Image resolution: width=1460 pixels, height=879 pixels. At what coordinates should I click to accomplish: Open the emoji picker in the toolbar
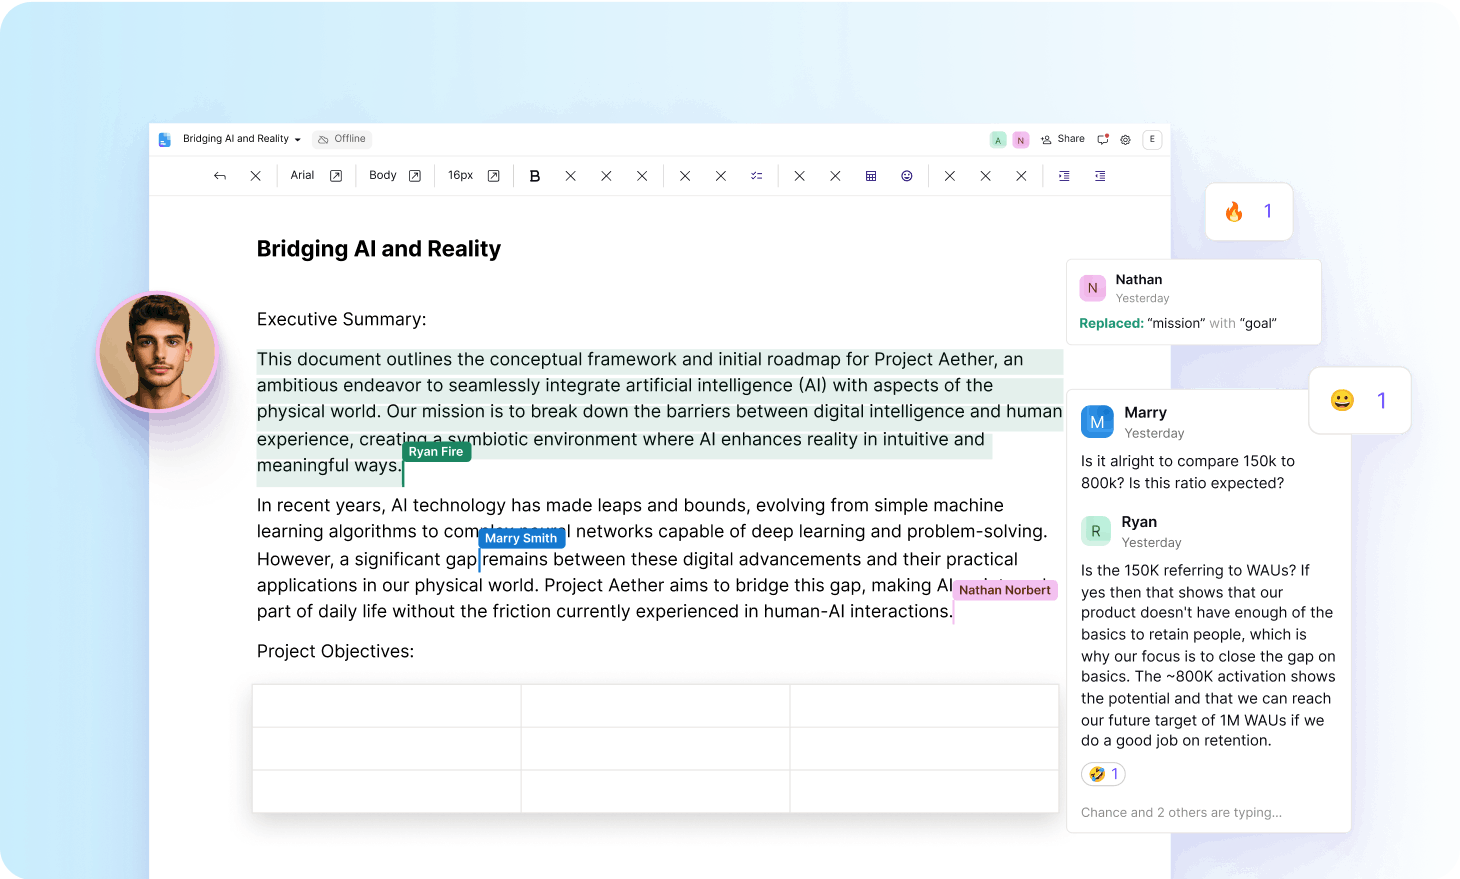tap(907, 176)
